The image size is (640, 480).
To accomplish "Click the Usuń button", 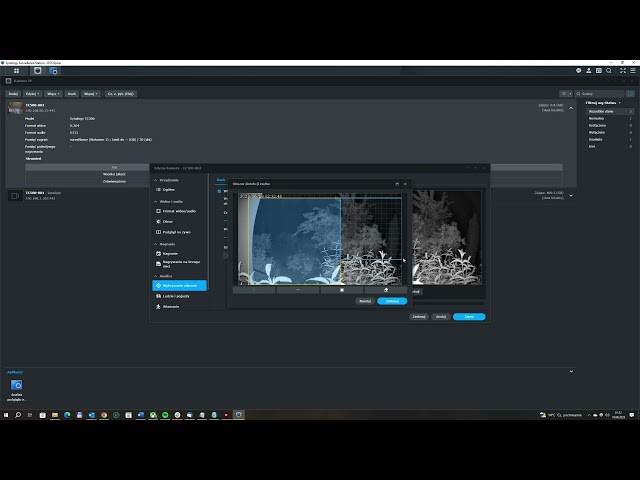I will pyautogui.click(x=71, y=94).
